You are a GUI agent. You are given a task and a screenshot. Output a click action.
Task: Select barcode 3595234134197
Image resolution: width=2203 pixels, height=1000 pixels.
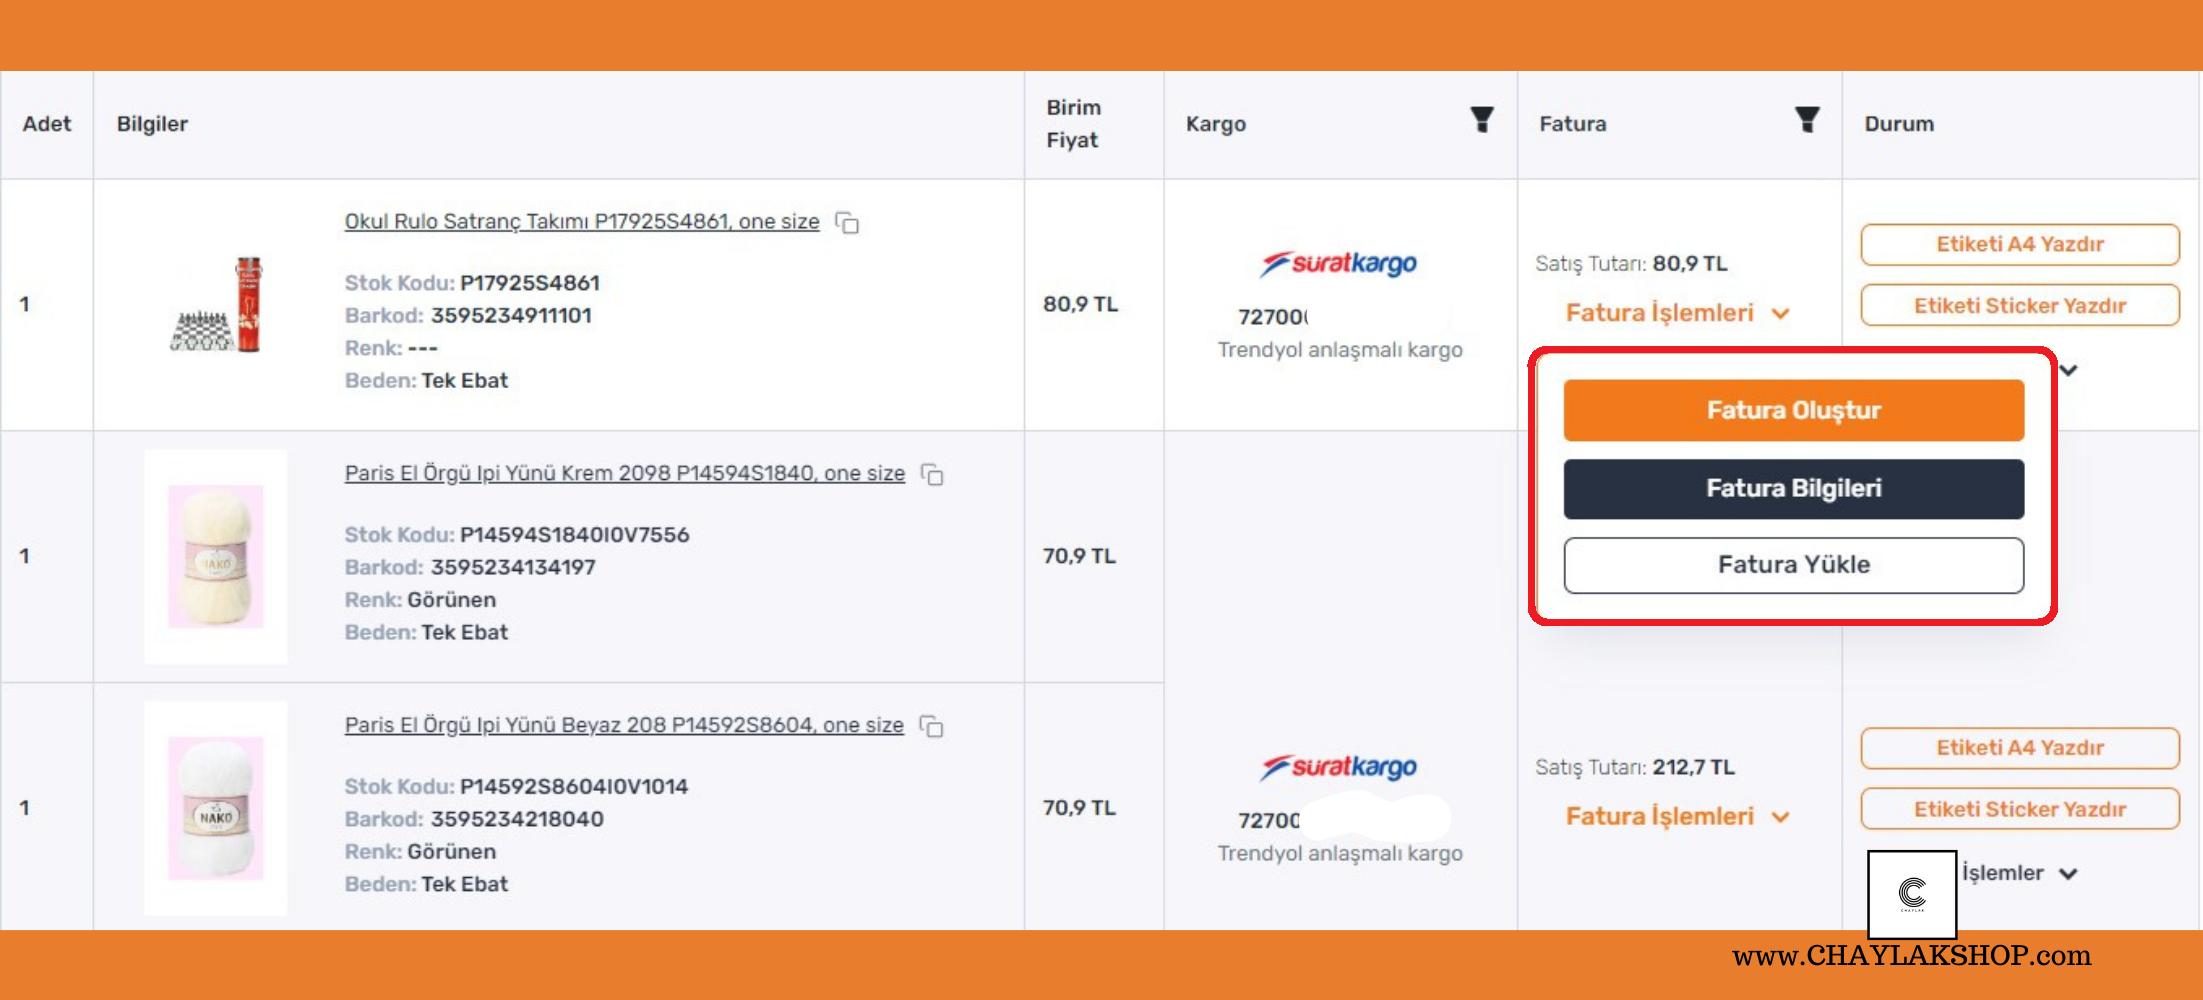[513, 568]
